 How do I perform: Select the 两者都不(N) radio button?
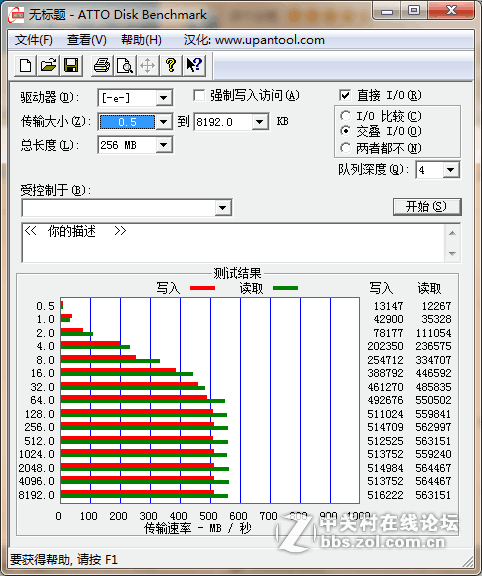pos(345,148)
